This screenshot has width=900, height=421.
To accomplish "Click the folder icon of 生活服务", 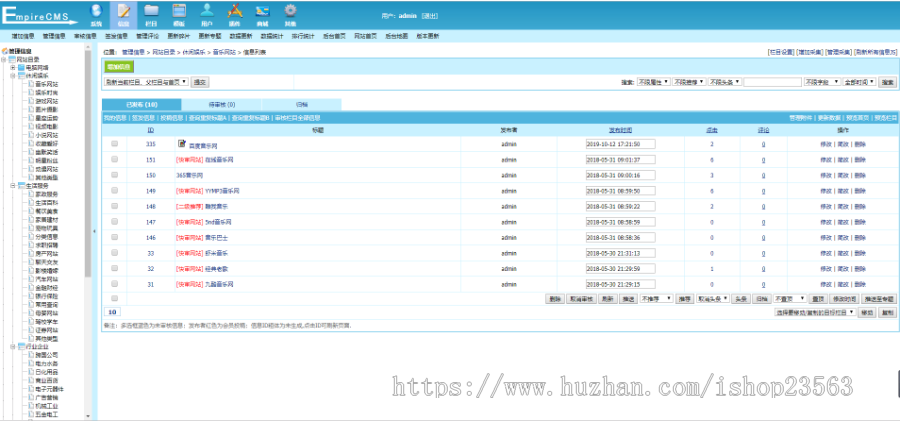I will point(21,186).
